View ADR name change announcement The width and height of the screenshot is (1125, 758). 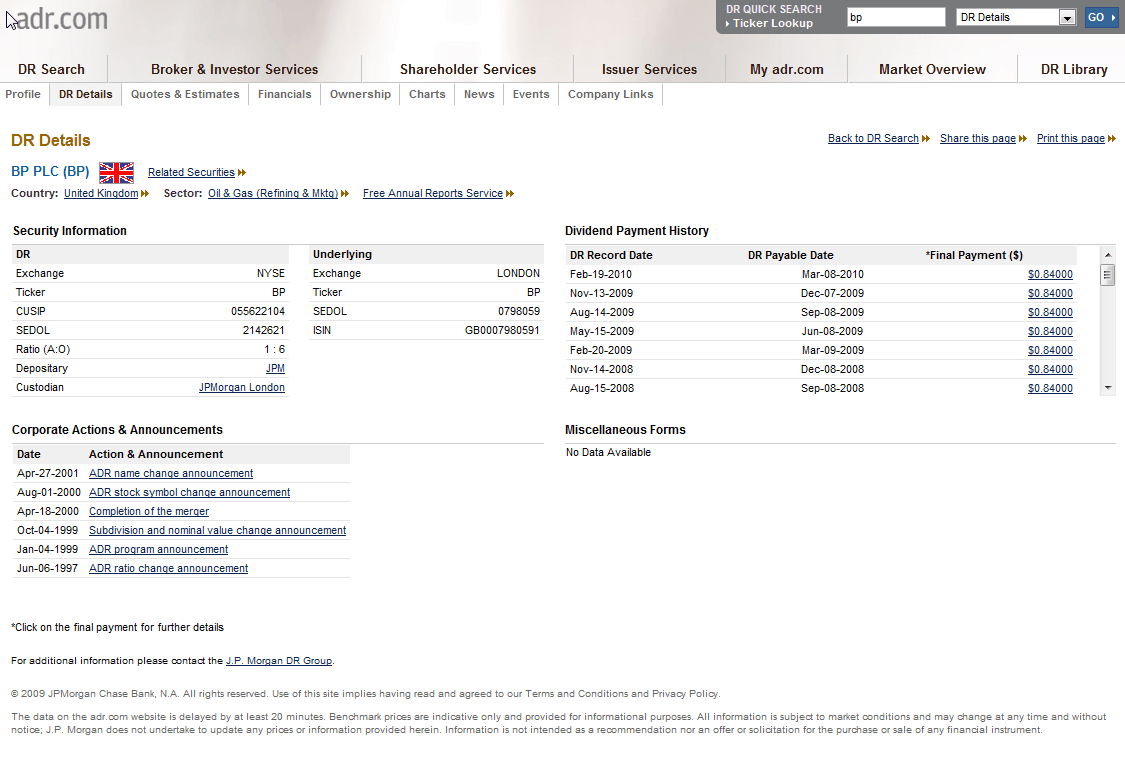[171, 474]
